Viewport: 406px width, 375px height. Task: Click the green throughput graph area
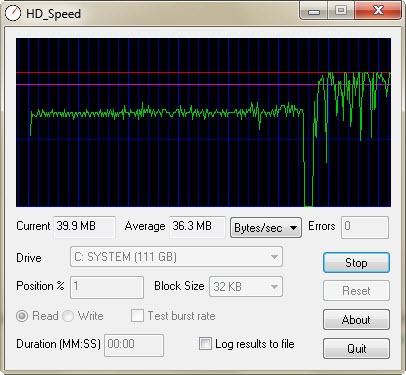click(203, 122)
